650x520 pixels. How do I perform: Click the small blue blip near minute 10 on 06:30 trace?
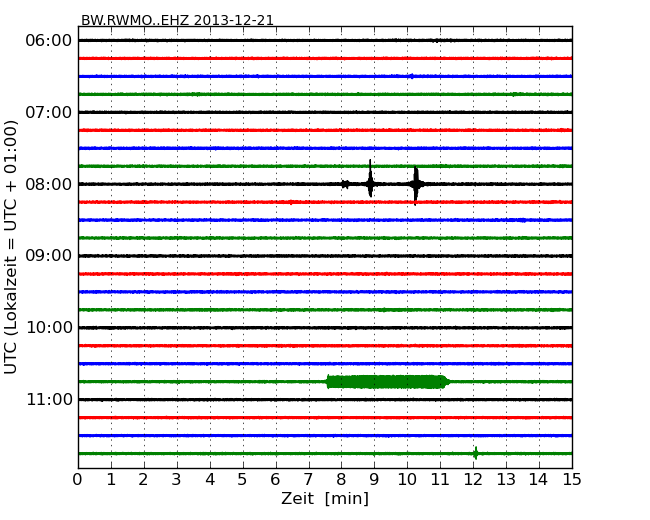[411, 76]
